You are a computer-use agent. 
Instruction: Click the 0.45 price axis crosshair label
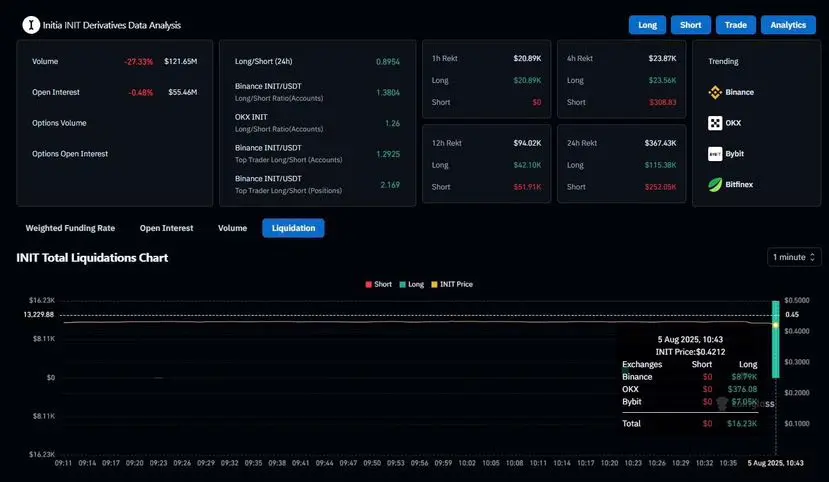(792, 314)
